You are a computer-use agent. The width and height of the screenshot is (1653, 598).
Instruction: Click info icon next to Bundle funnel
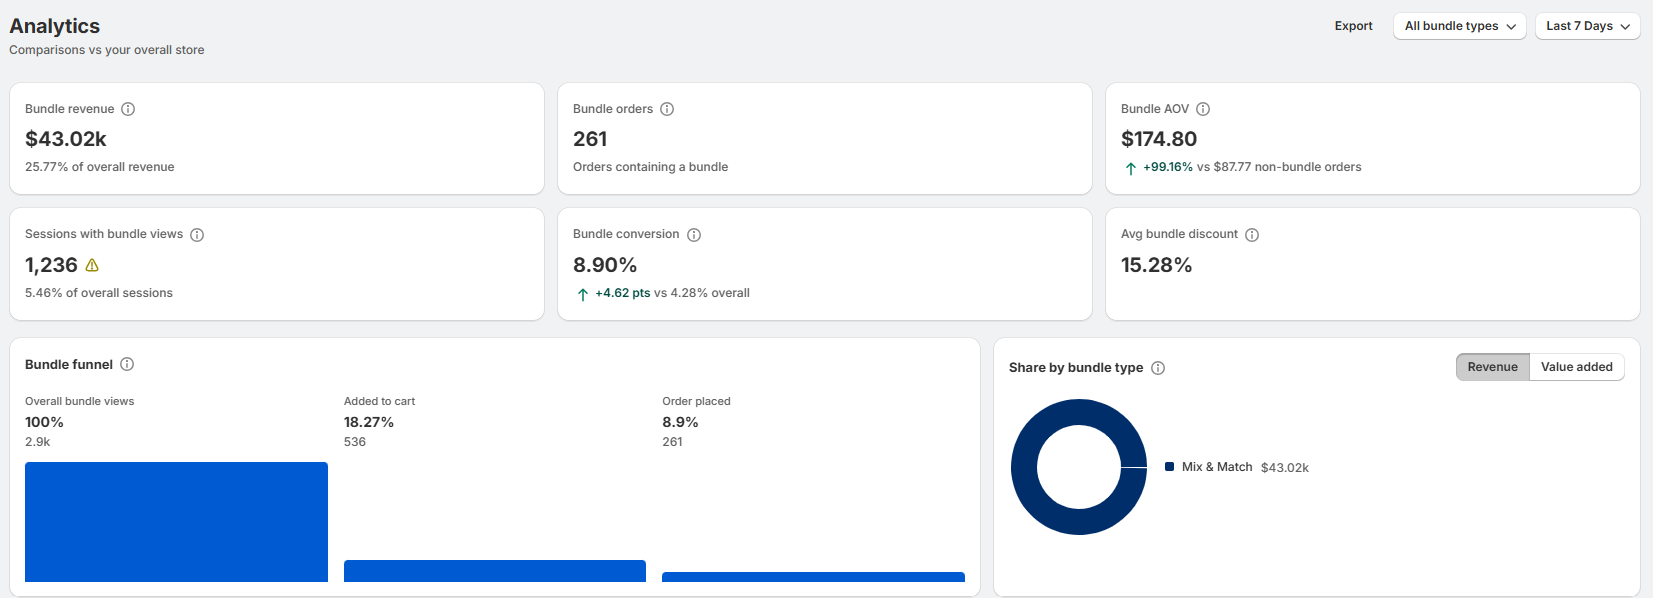(x=127, y=364)
